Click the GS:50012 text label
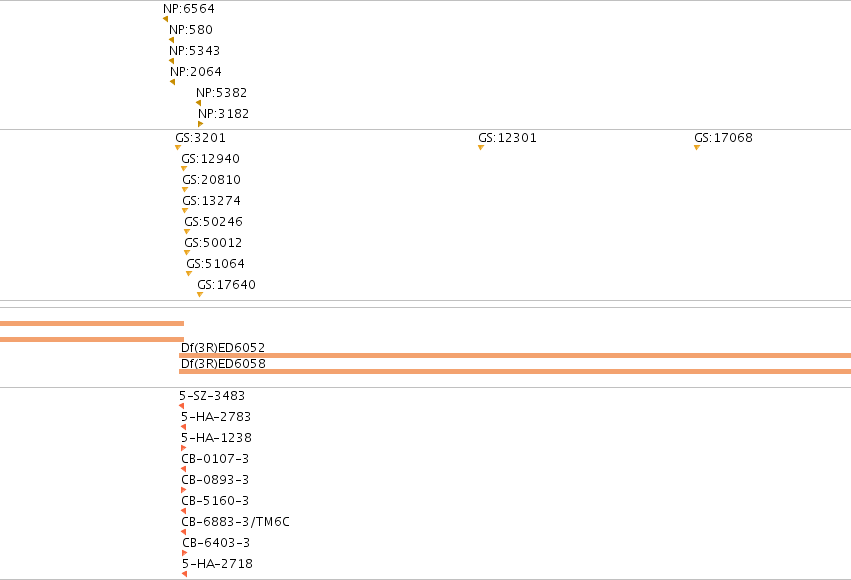This screenshot has width=851, height=580. tap(213, 243)
